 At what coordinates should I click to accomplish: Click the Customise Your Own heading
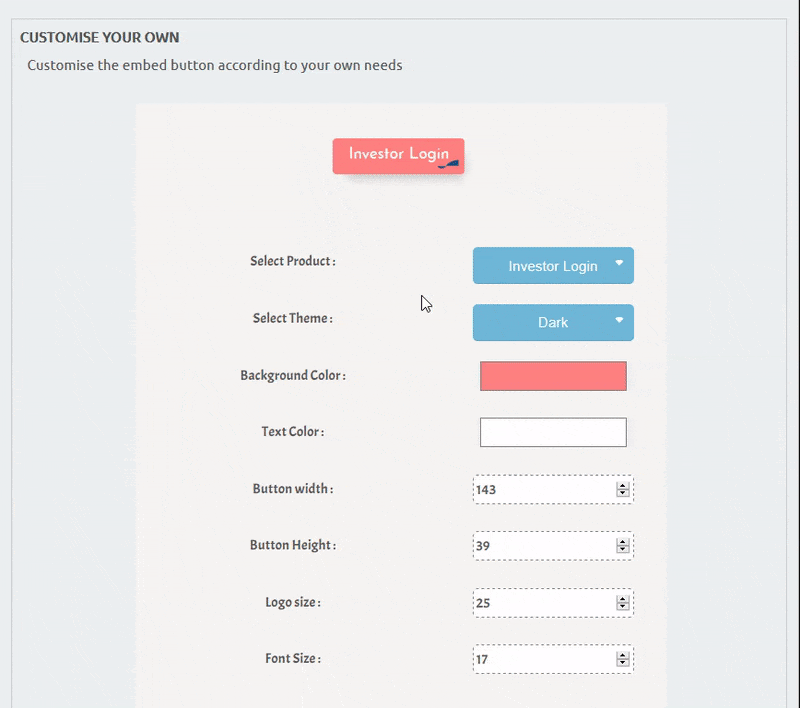[100, 38]
